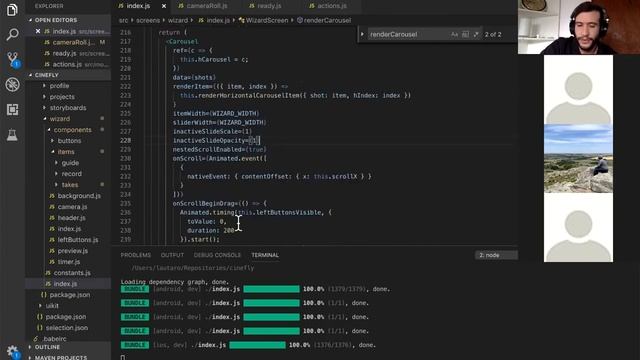Toggle Use Regular Expression in find widget
The height and width of the screenshot is (360, 640).
476,34
